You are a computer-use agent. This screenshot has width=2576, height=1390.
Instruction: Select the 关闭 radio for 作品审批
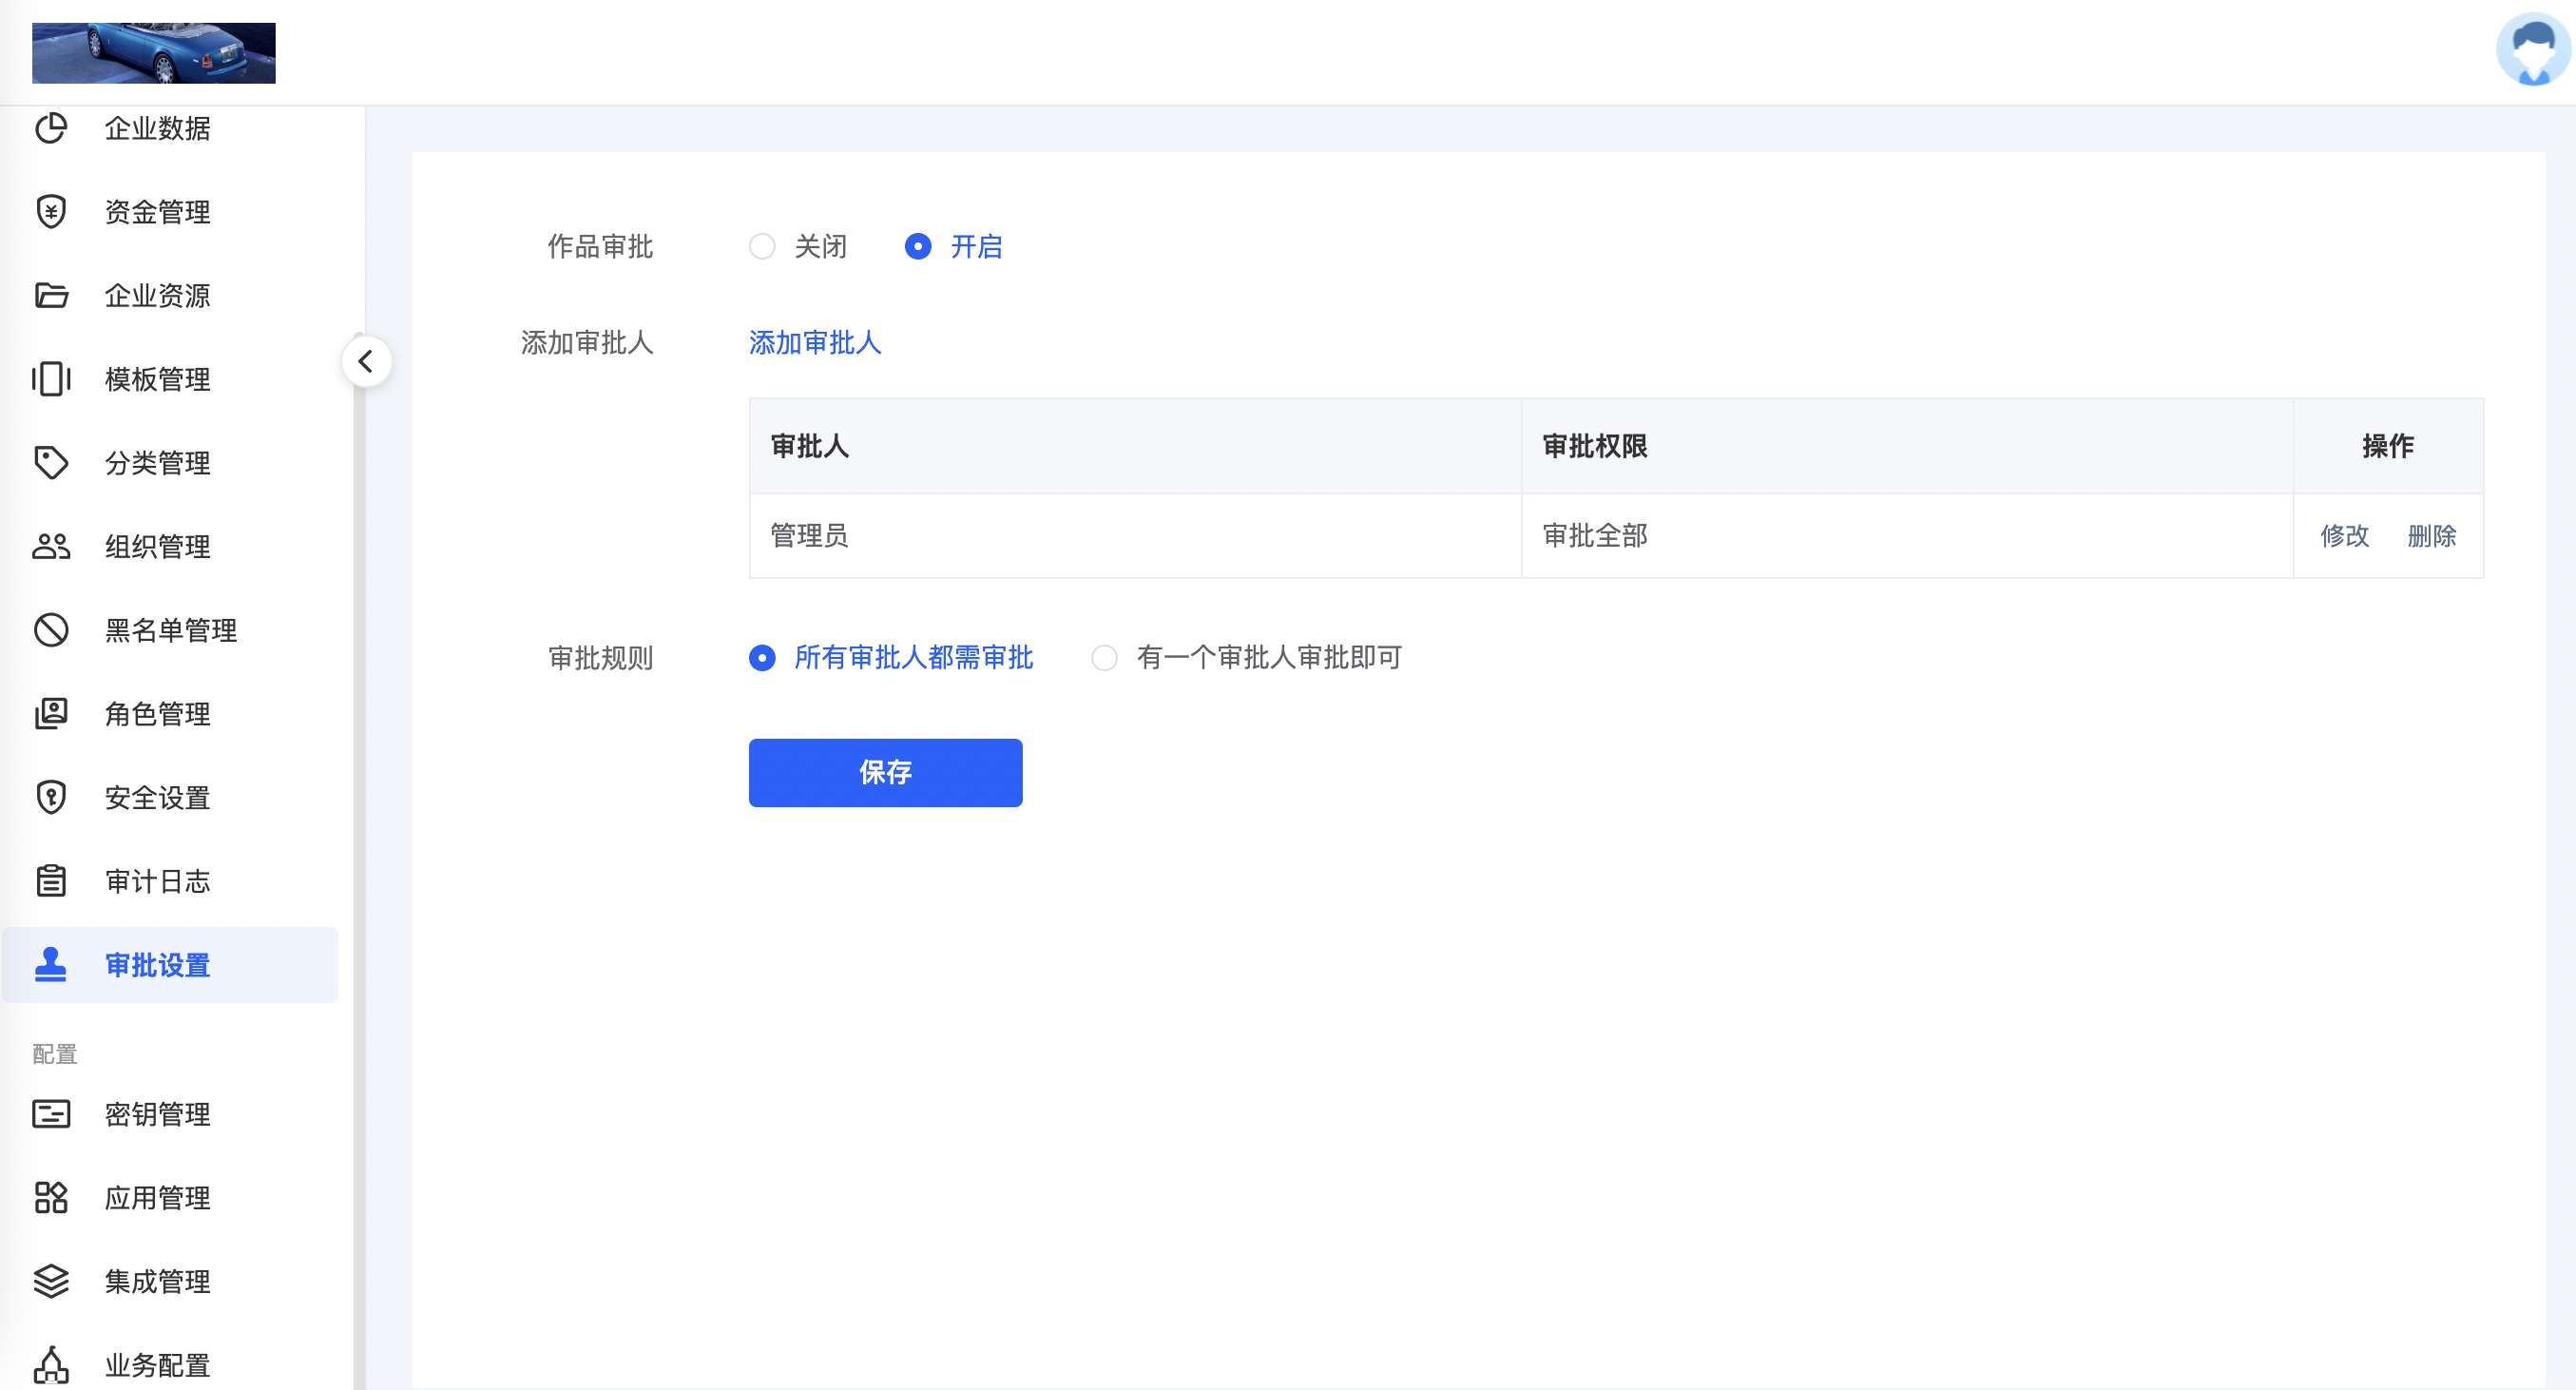point(762,247)
